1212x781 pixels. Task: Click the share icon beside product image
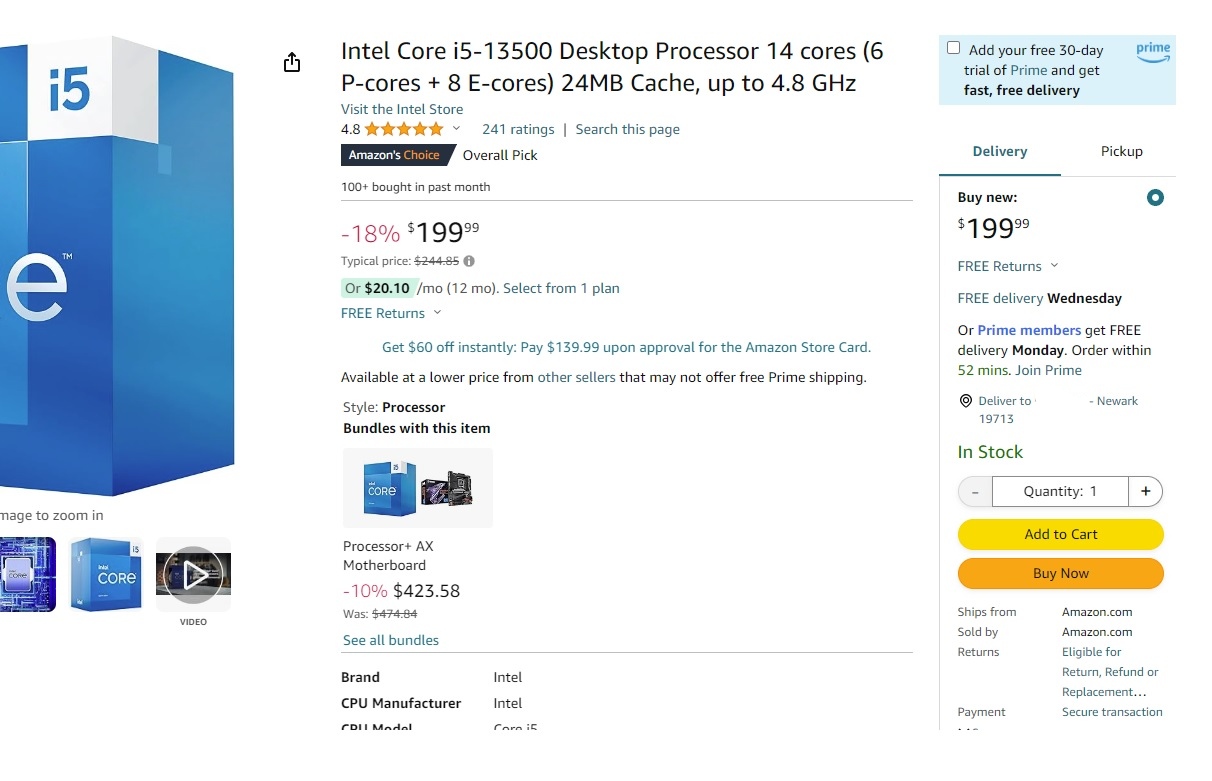(292, 63)
